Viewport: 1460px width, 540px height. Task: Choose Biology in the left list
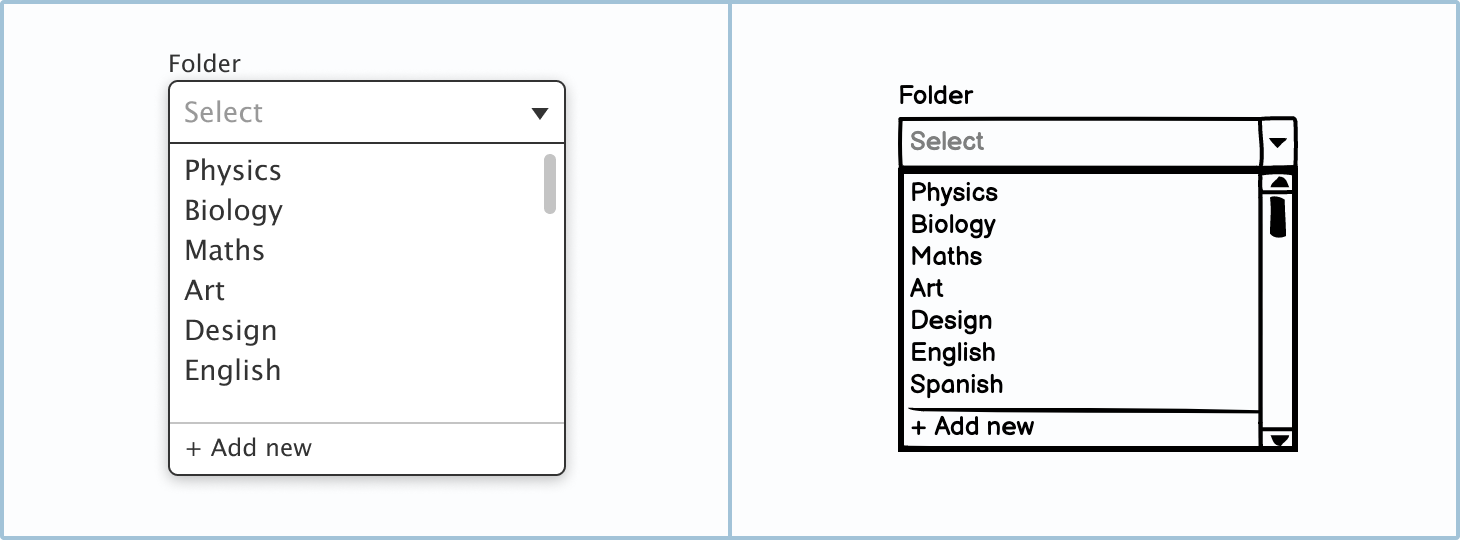coord(234,211)
